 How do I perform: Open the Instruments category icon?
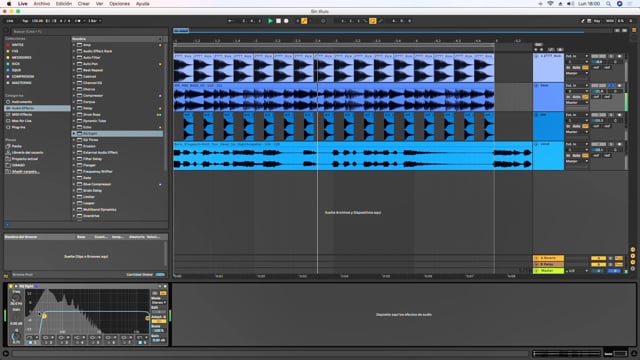coord(8,102)
